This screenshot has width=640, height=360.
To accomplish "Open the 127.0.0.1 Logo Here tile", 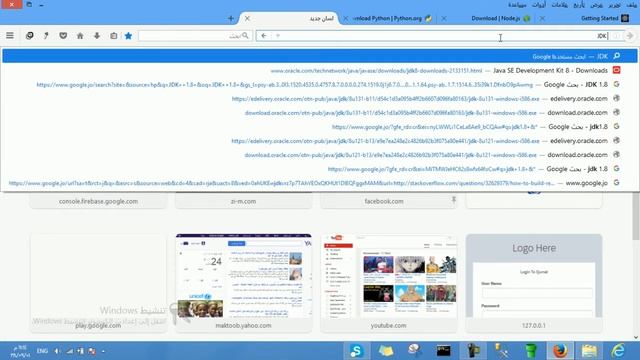I will coord(534,282).
